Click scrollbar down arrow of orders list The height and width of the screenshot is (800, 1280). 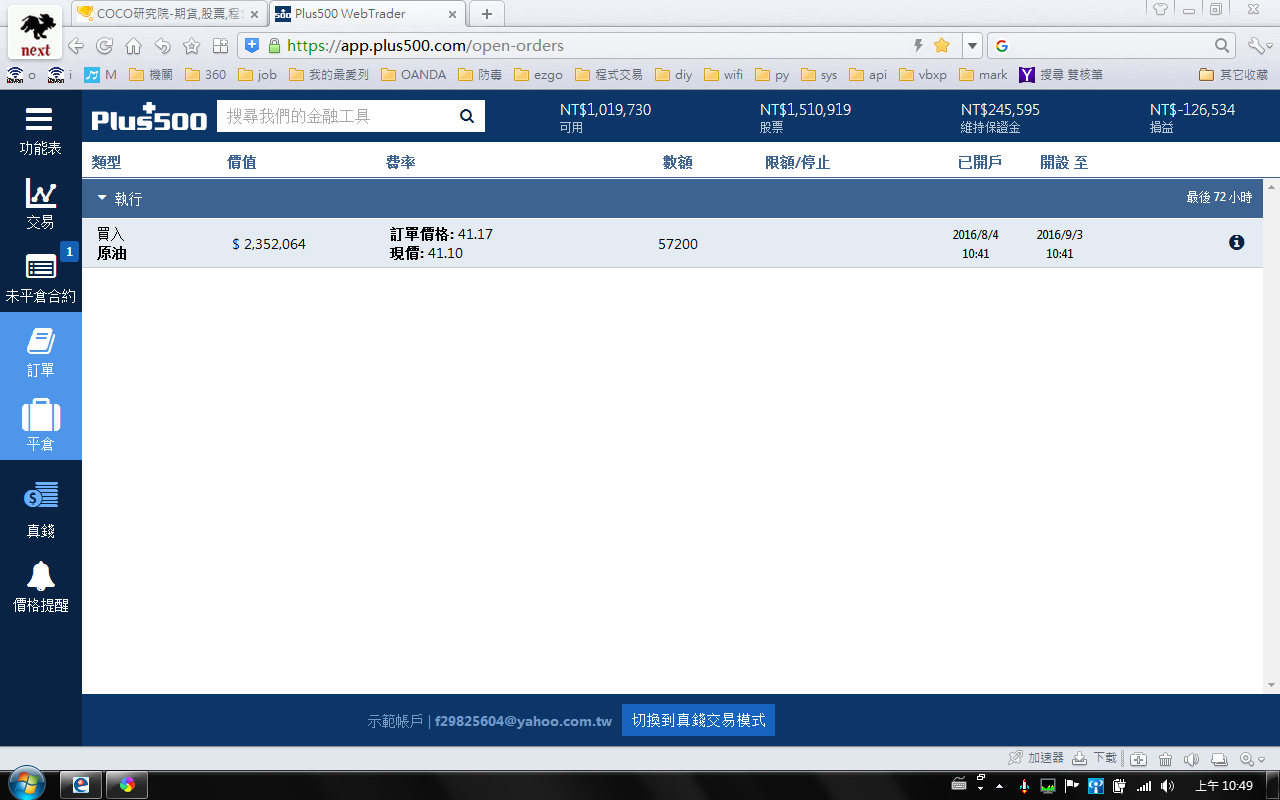point(1271,685)
